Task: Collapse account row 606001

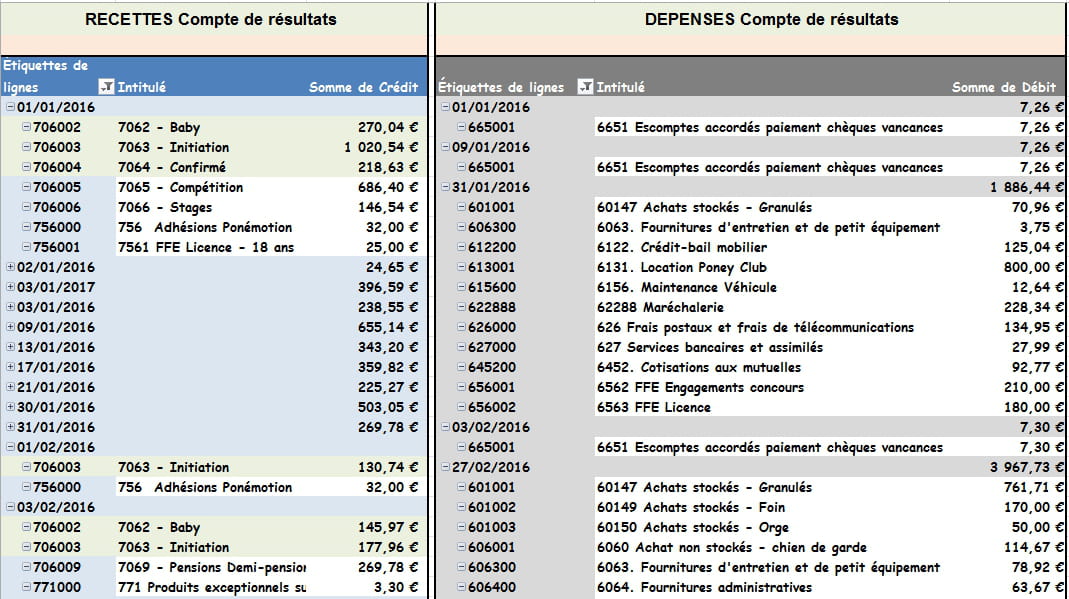Action: [461, 547]
